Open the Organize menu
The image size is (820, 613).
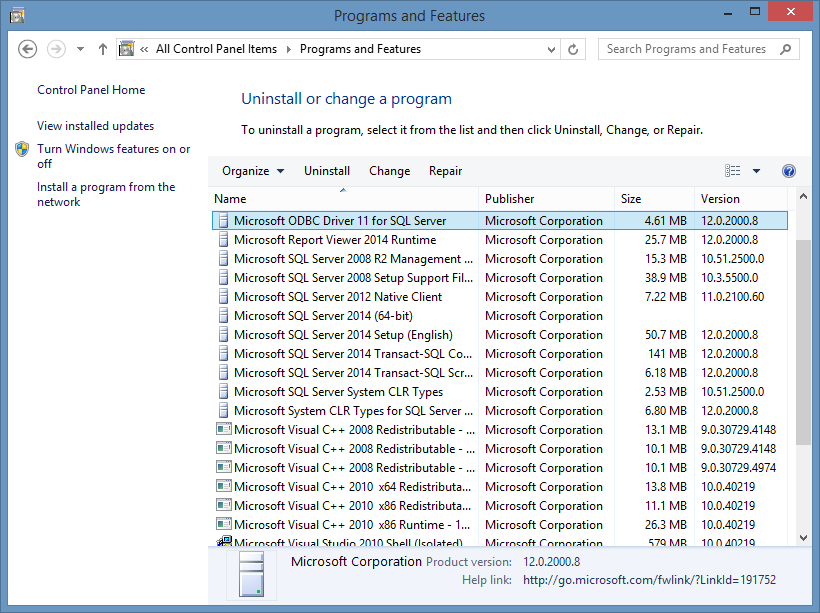253,171
